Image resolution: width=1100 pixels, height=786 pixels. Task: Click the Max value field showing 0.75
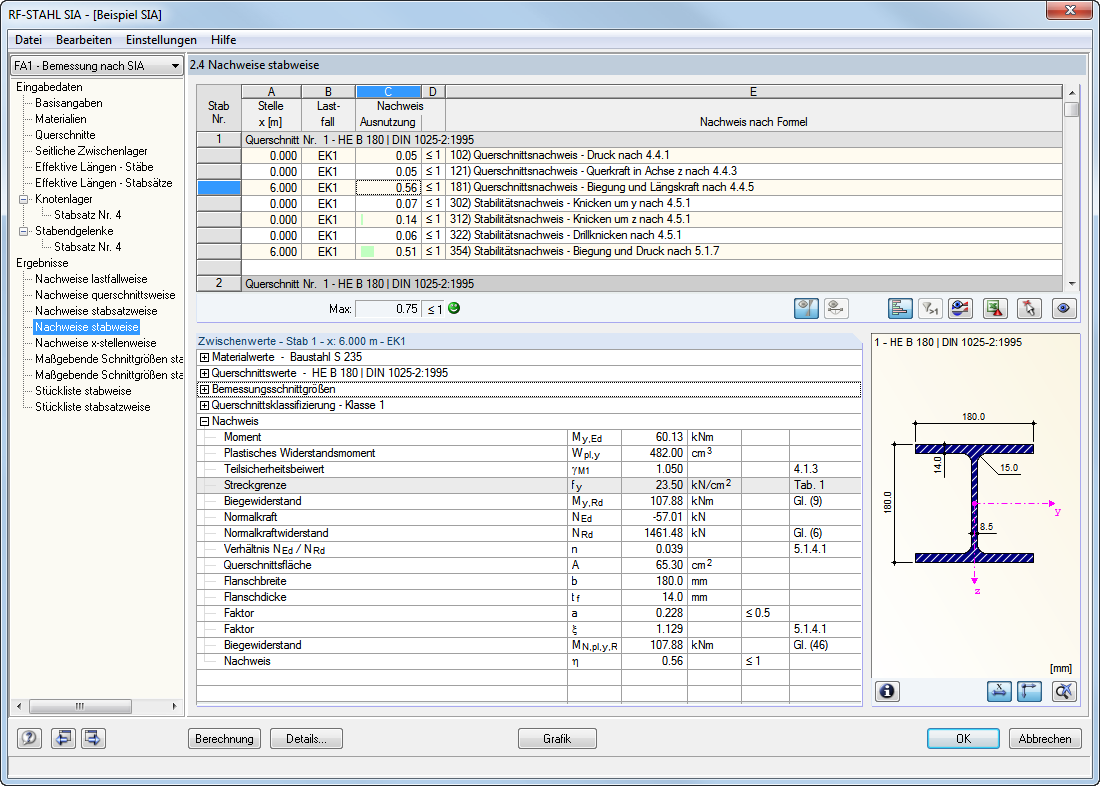[x=388, y=309]
